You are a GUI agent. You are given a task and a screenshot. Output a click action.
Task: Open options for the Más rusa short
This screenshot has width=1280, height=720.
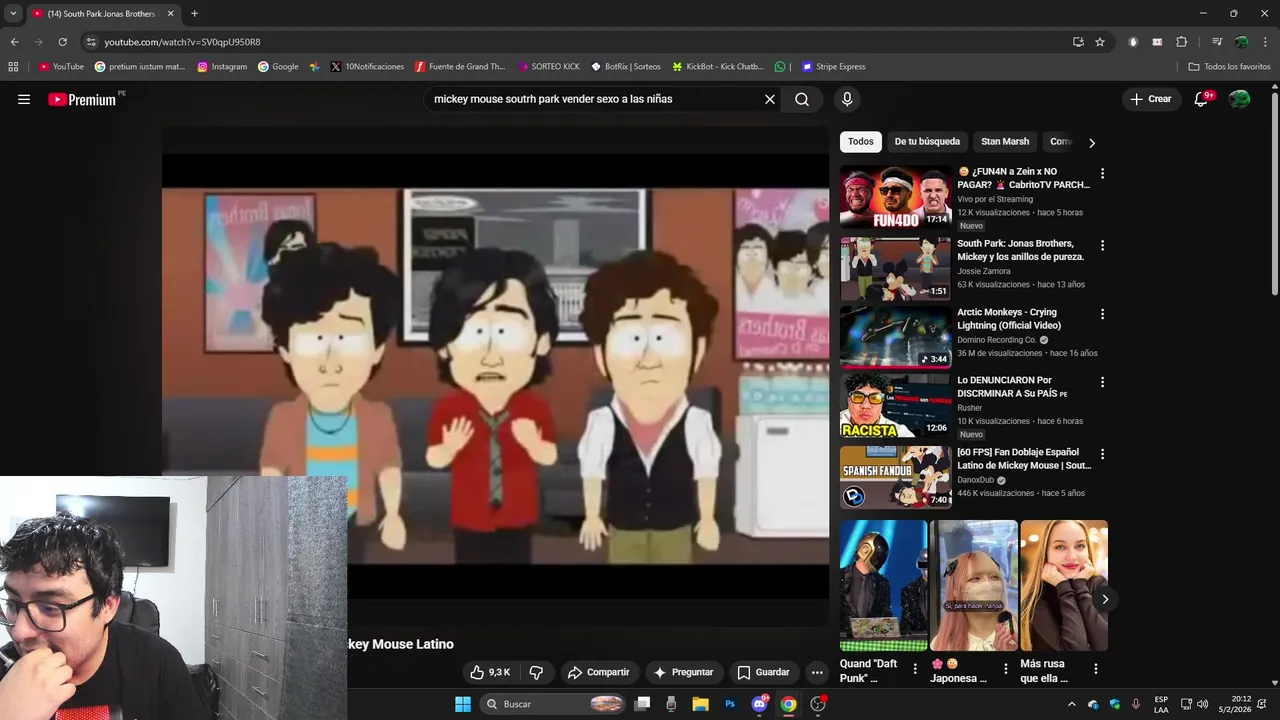[1095, 669]
